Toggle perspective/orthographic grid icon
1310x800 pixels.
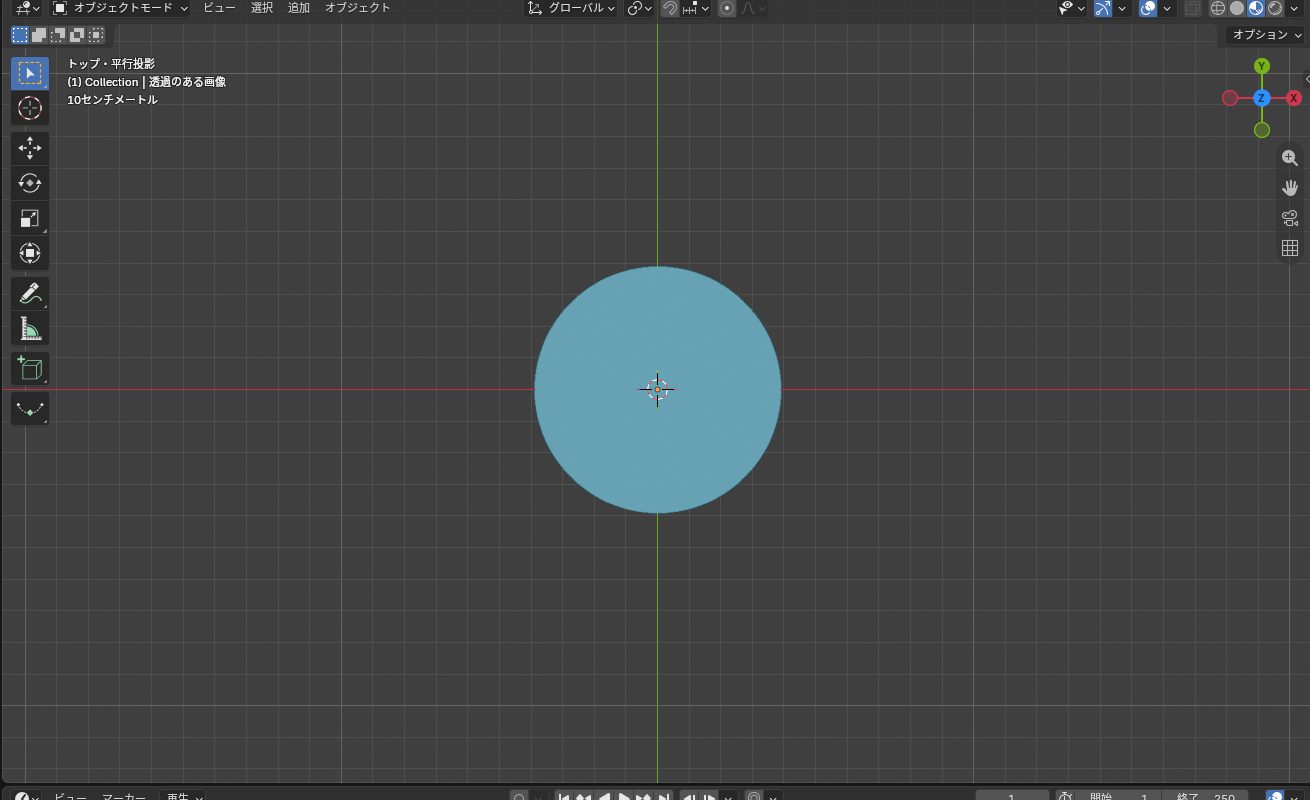pyautogui.click(x=1290, y=248)
